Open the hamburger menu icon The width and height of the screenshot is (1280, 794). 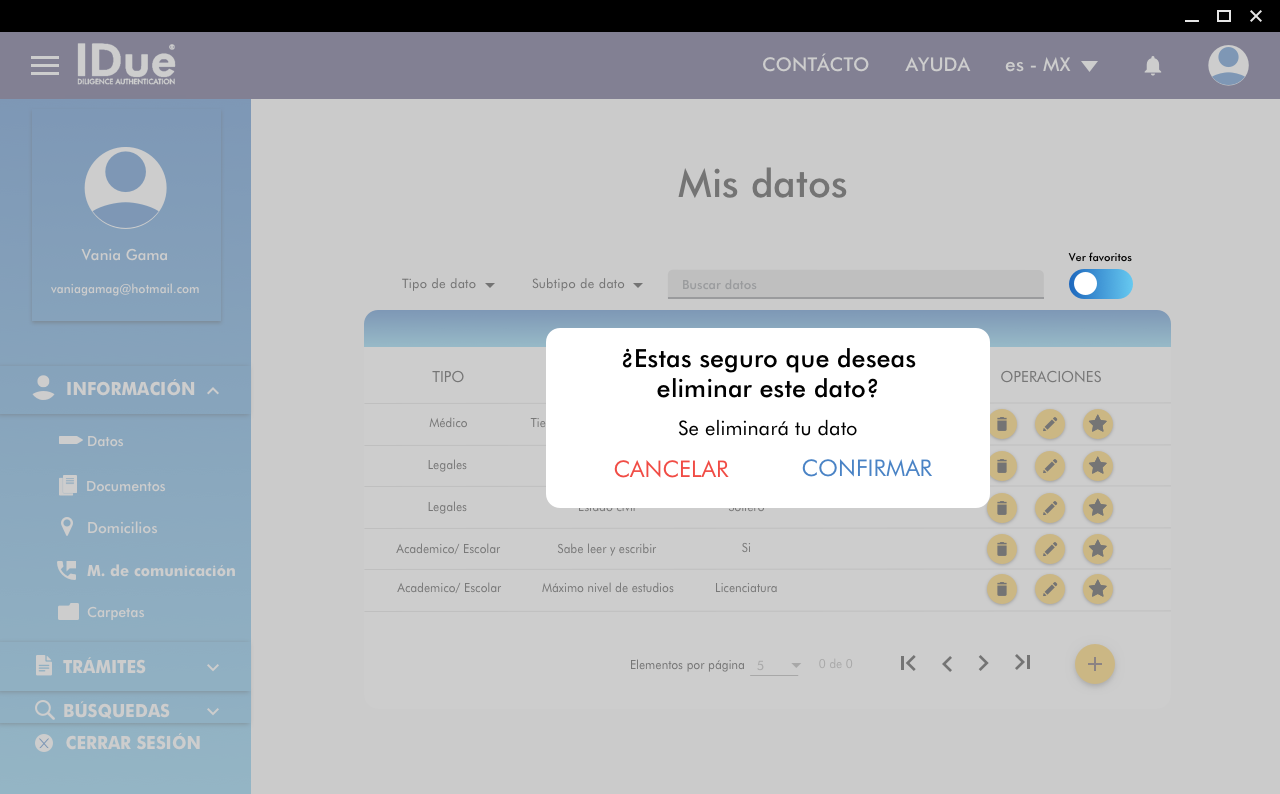coord(45,66)
